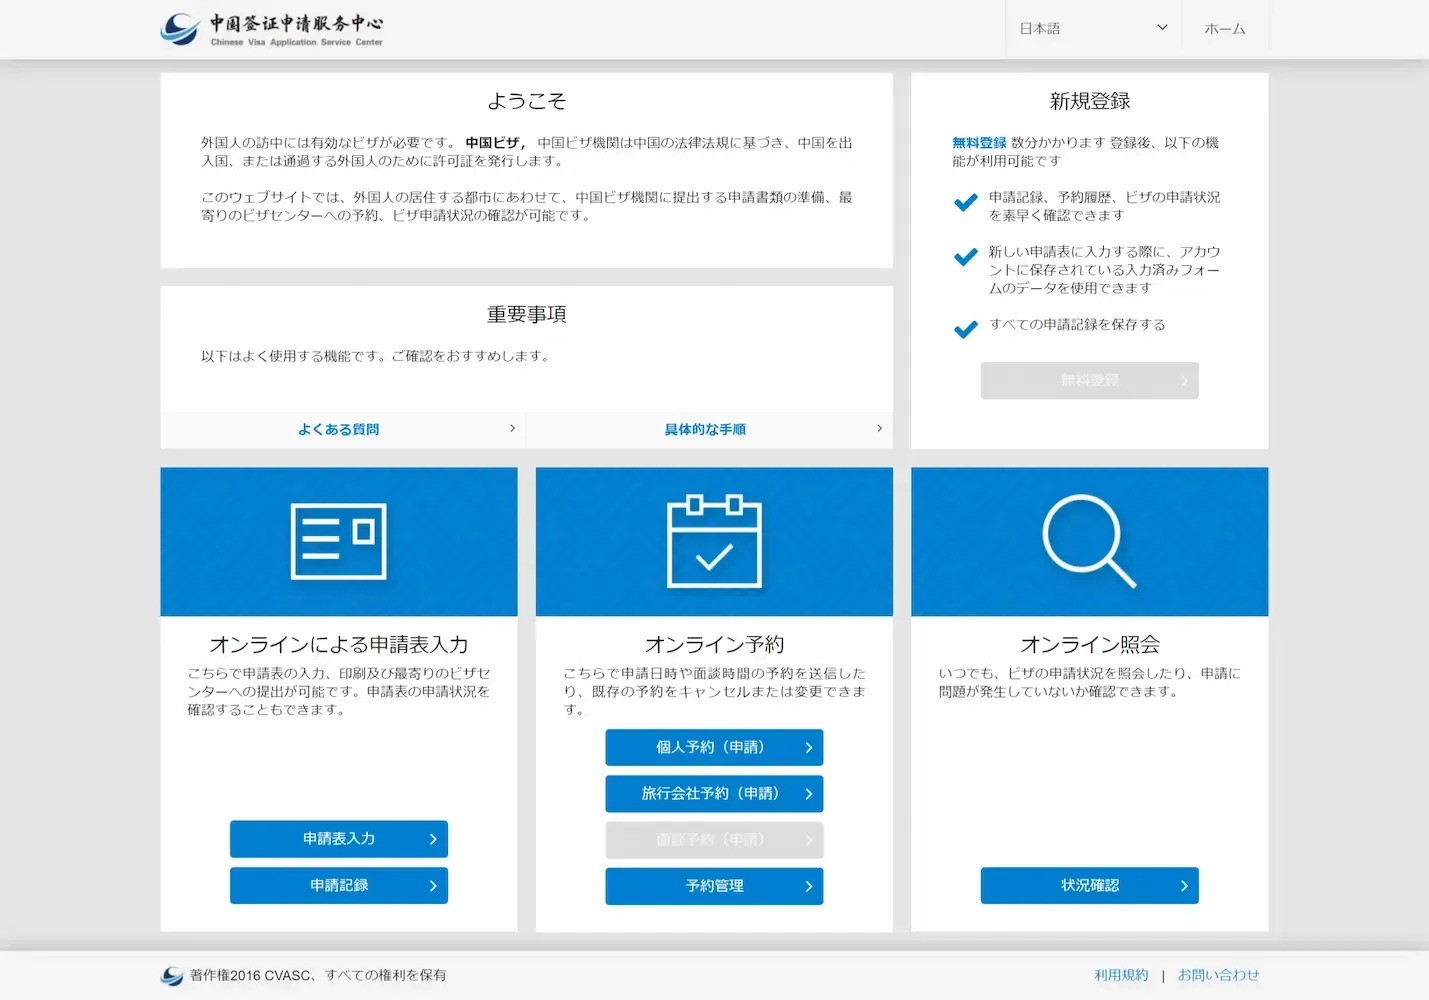Expand 具体的な手順 via its chevron
Viewport: 1429px width, 1000px height.
click(879, 428)
